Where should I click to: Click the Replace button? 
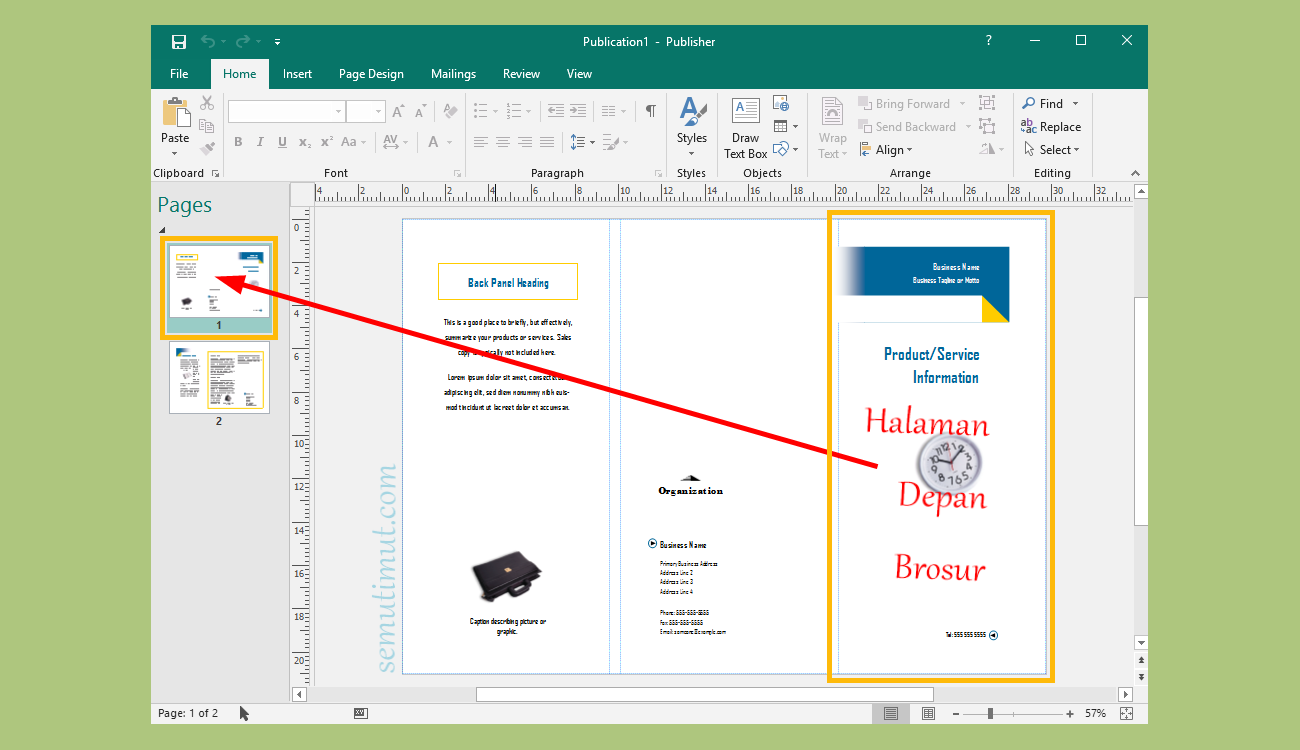(1051, 127)
